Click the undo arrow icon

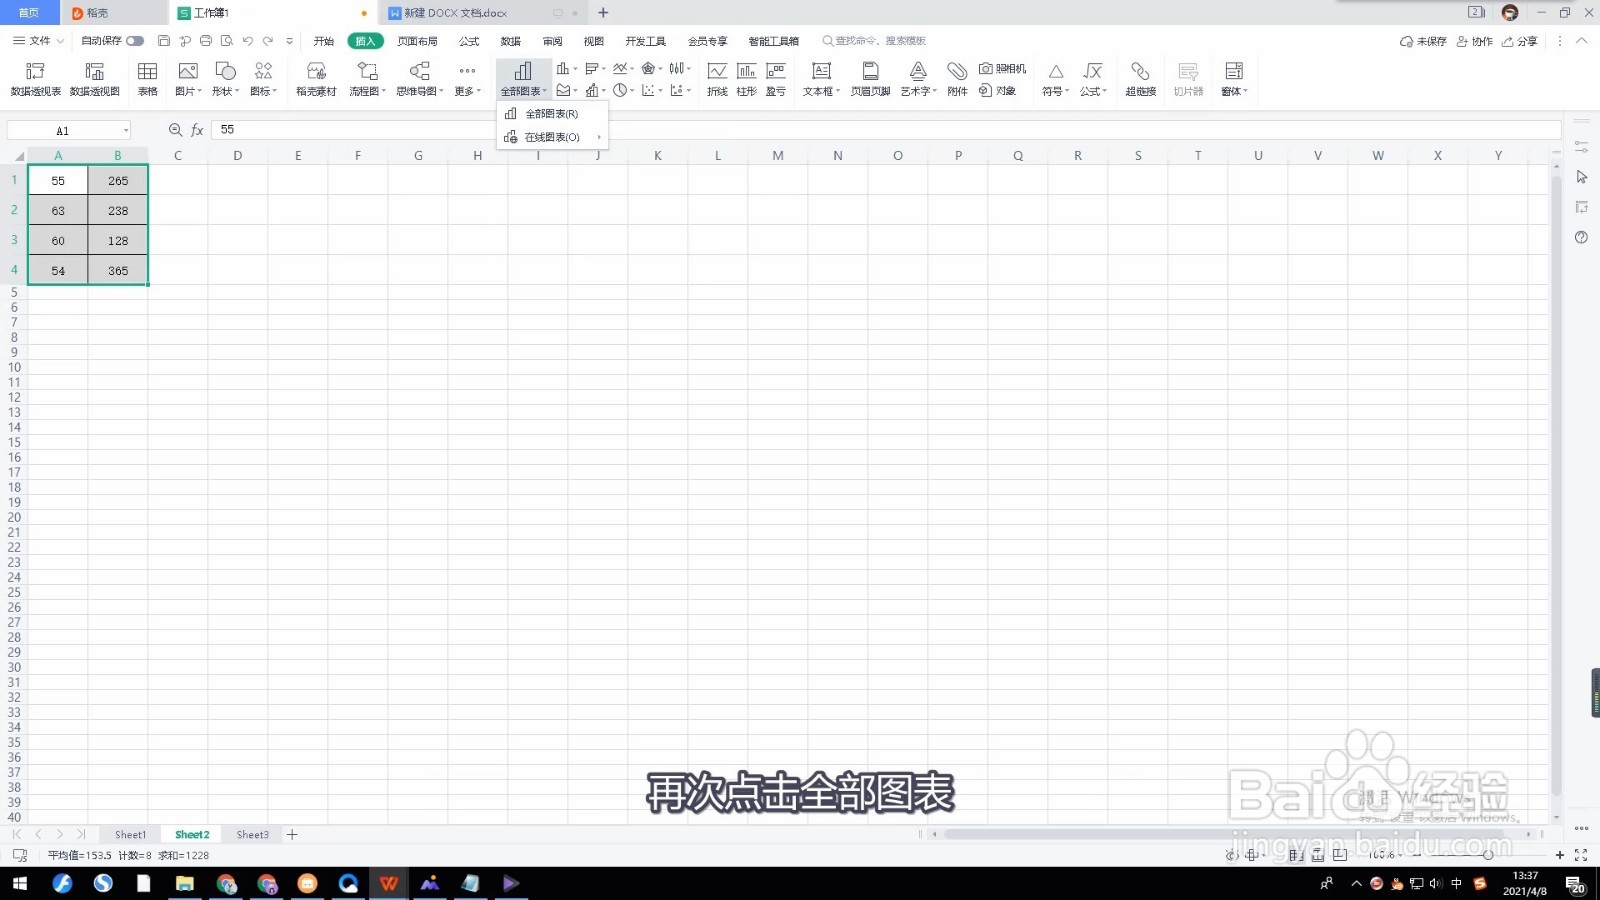[247, 41]
